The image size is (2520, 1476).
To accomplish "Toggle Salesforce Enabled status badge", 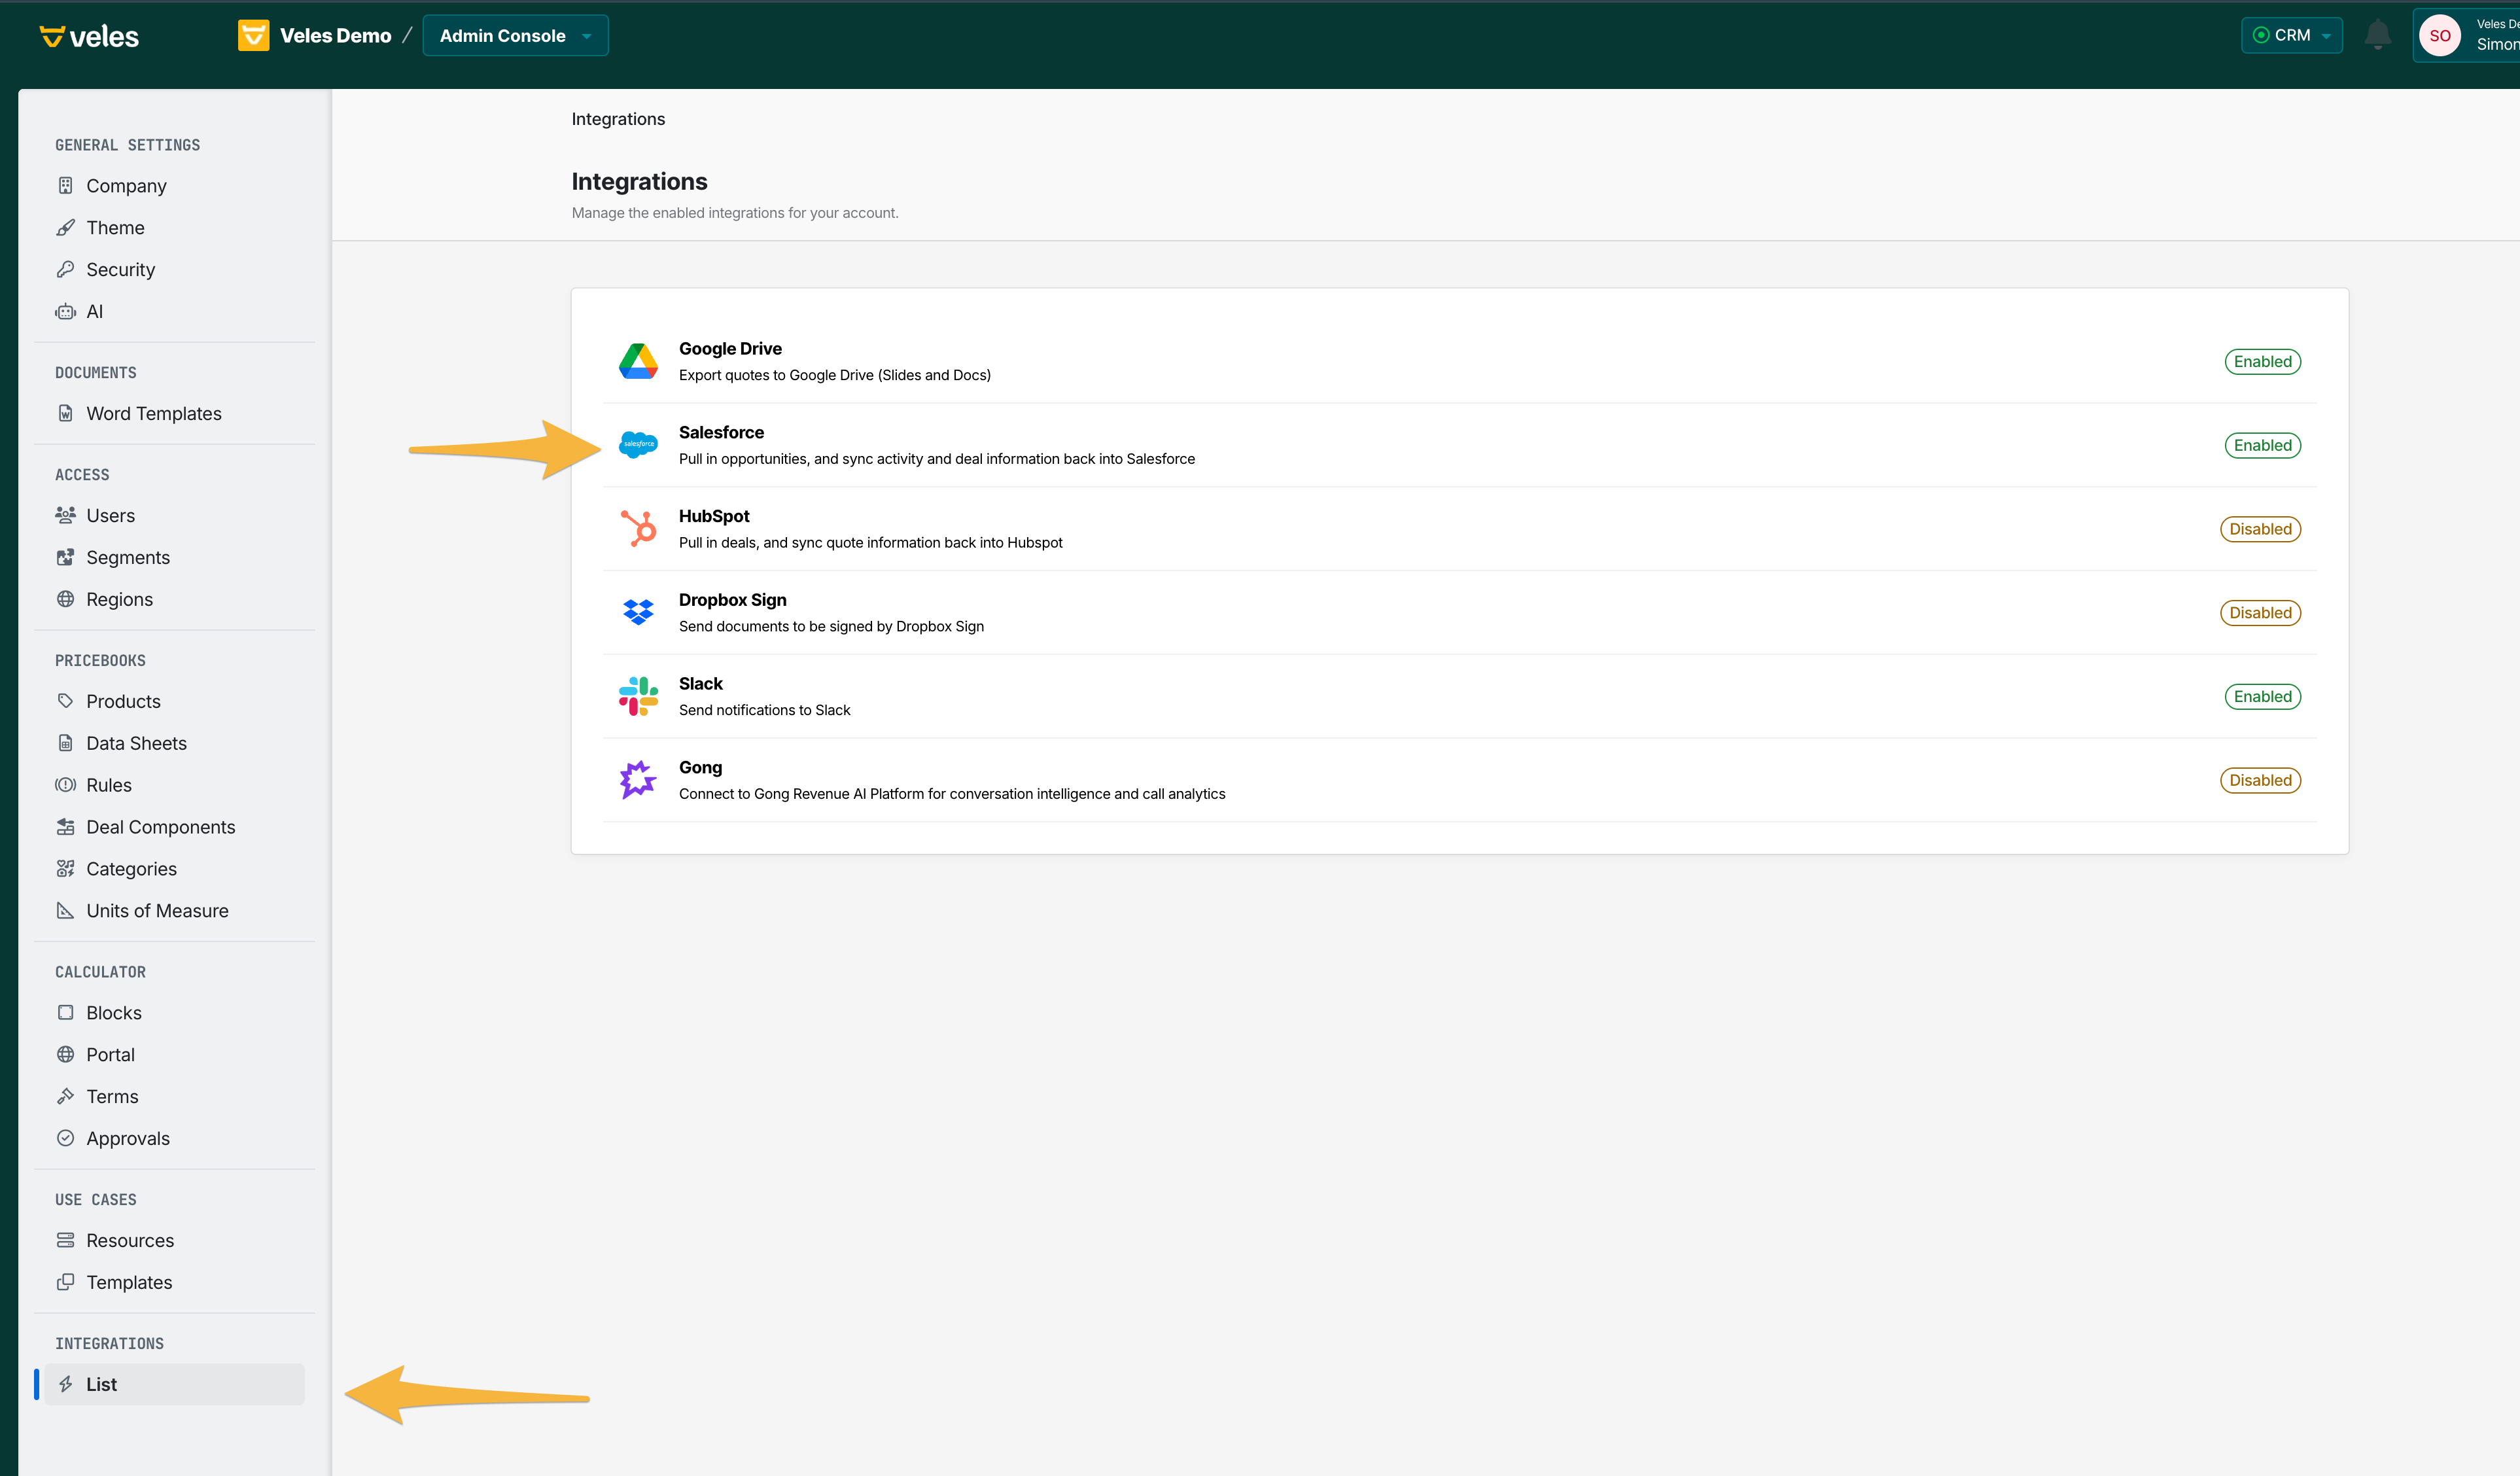I will point(2263,446).
